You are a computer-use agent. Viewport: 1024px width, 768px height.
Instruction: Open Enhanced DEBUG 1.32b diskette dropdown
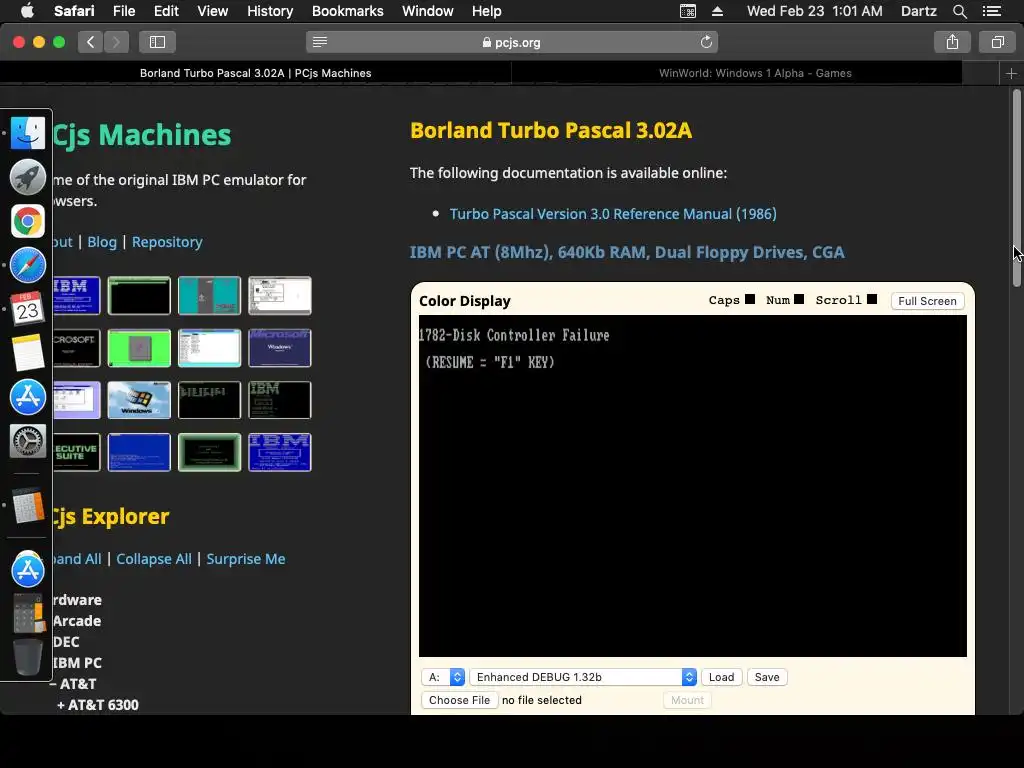point(583,677)
